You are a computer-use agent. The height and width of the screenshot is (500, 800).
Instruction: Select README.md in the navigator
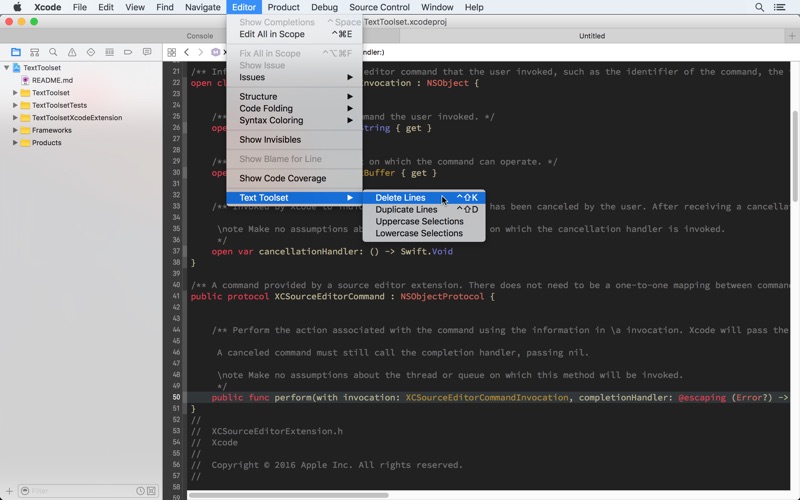coord(52,80)
